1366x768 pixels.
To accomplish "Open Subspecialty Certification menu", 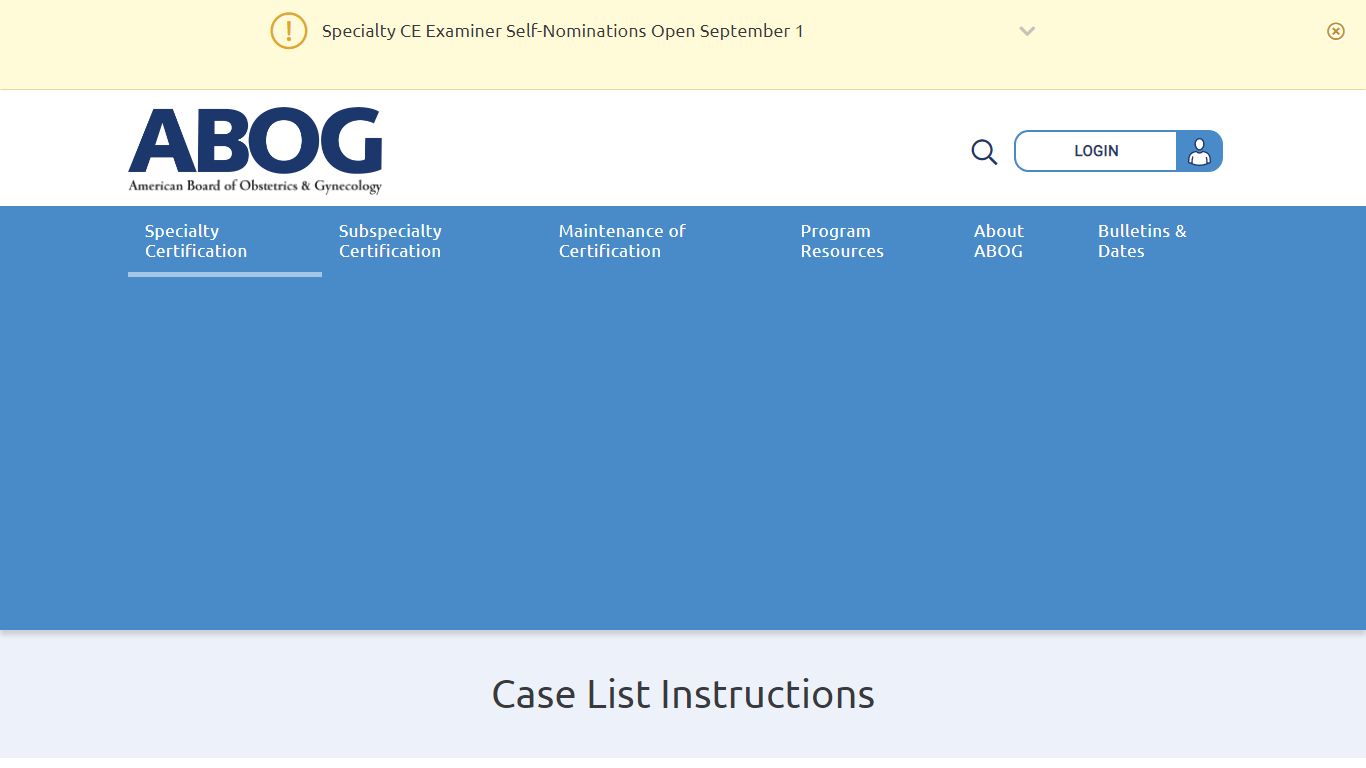I will (390, 241).
